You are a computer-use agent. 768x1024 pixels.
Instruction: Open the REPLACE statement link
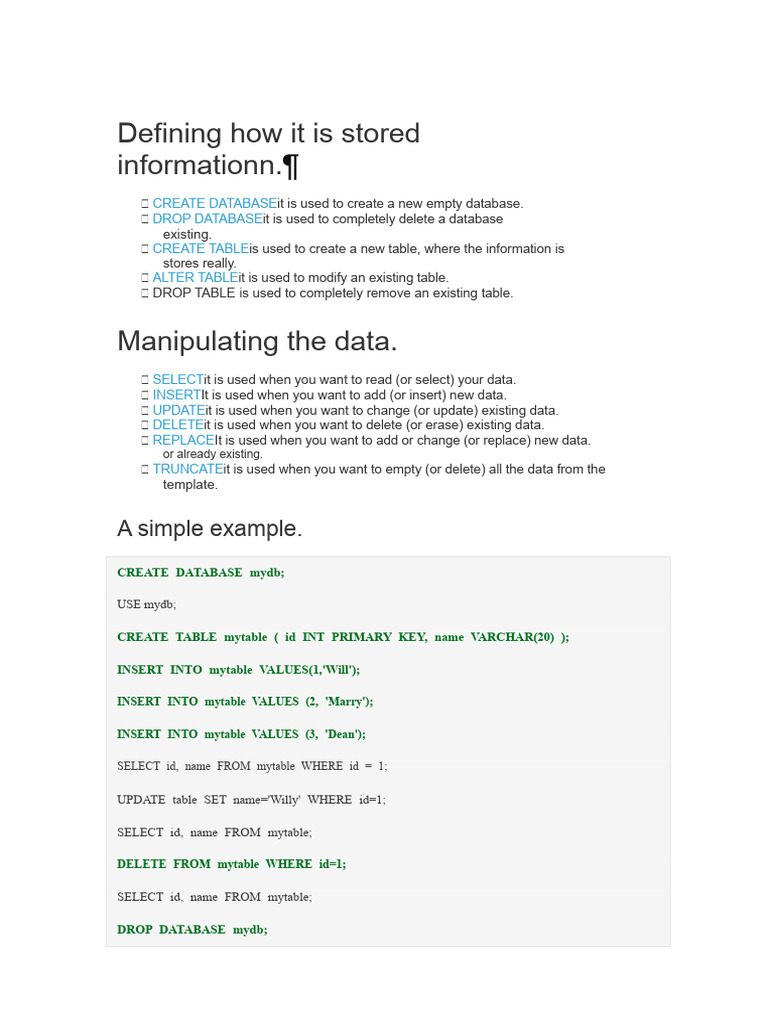click(x=183, y=440)
